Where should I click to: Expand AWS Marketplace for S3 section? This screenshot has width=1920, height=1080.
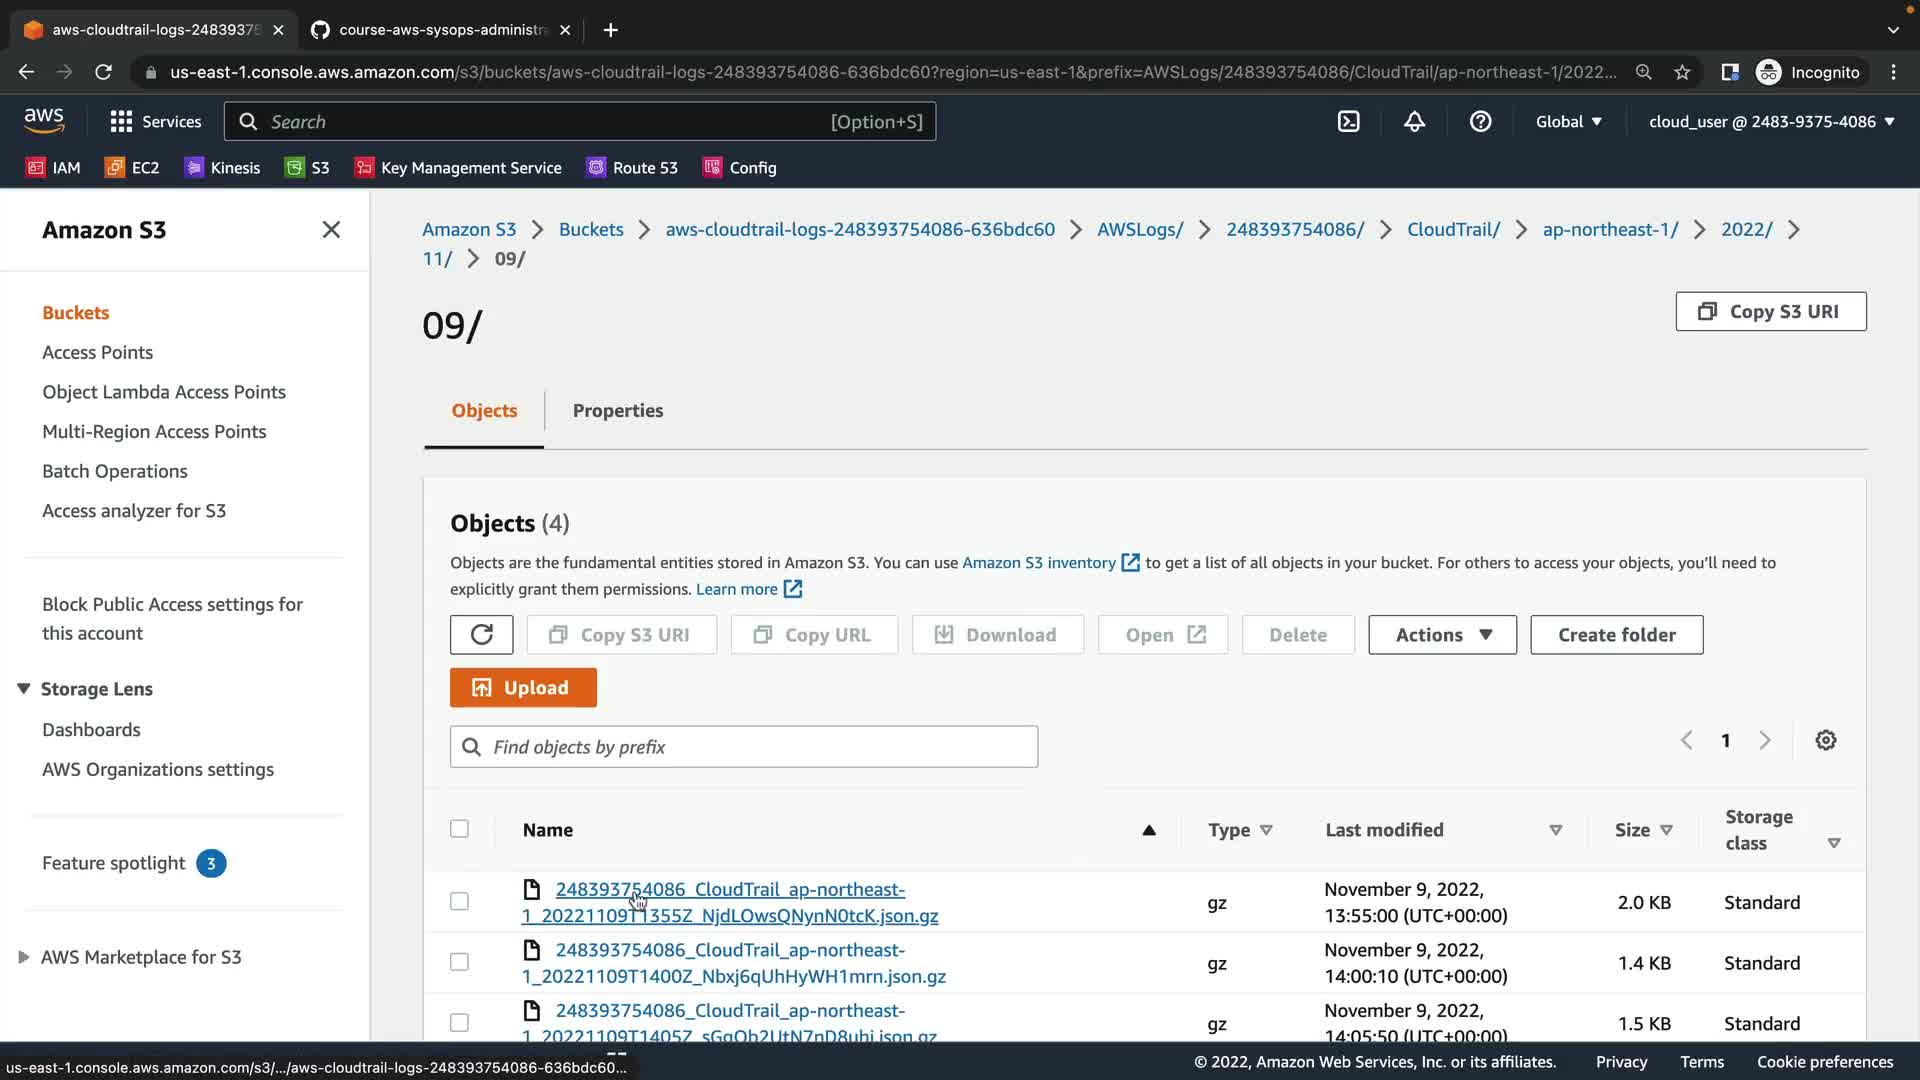[x=24, y=957]
